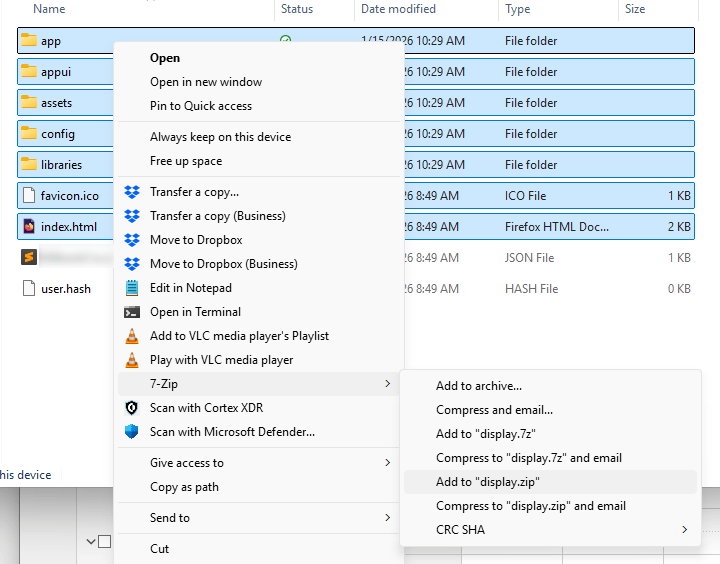Choose Add to "display.zip"
Viewport: 720px width, 564px height.
coord(488,482)
